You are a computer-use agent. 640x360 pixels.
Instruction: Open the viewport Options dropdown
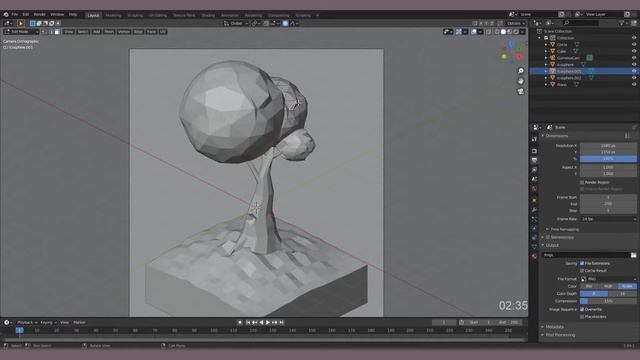coord(516,23)
